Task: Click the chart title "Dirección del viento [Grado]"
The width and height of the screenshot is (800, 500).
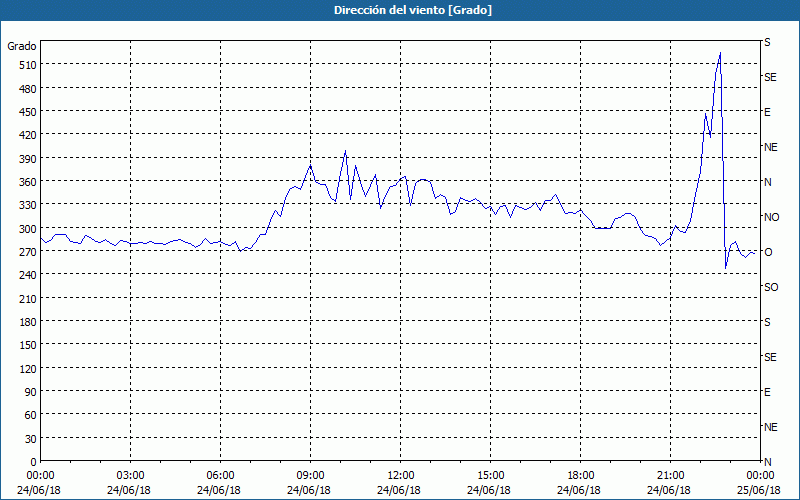Action: pos(413,10)
